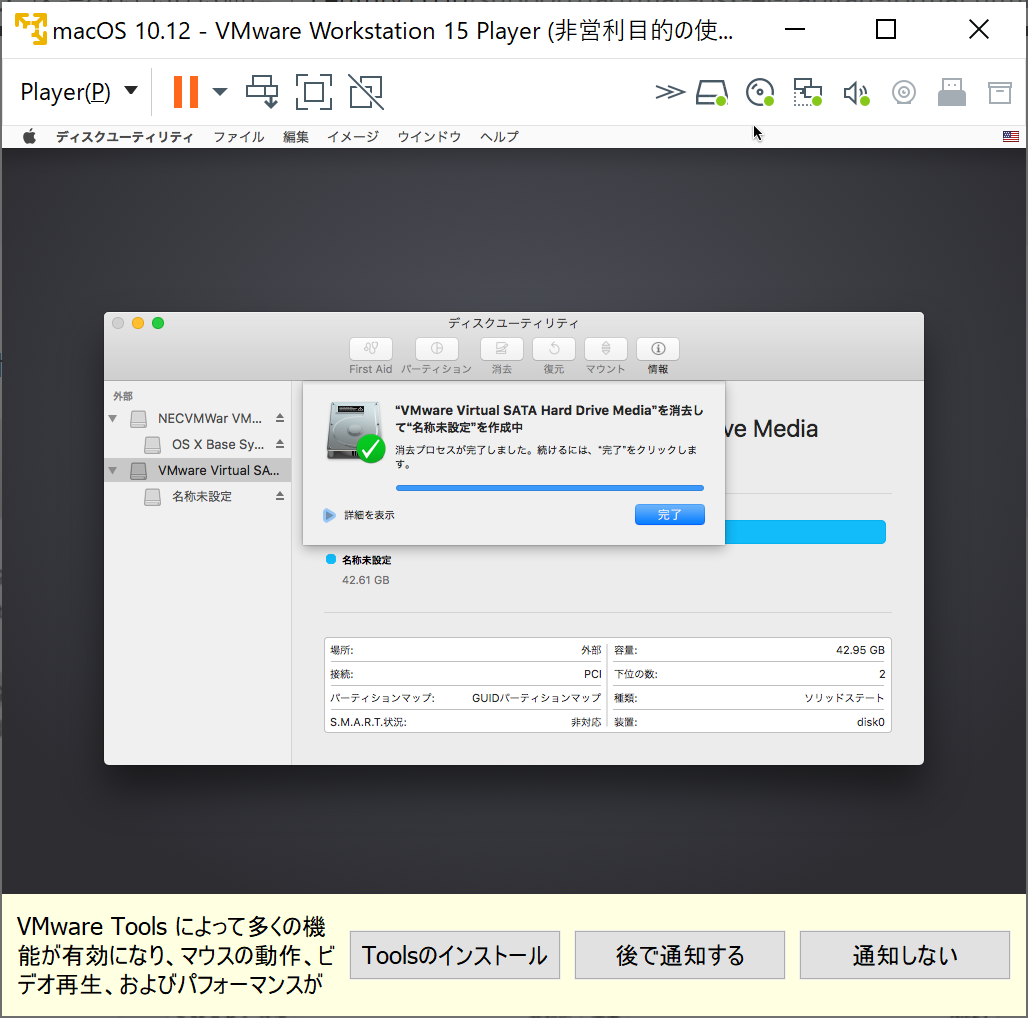
Task: Open the イメージ menu
Action: [x=353, y=136]
